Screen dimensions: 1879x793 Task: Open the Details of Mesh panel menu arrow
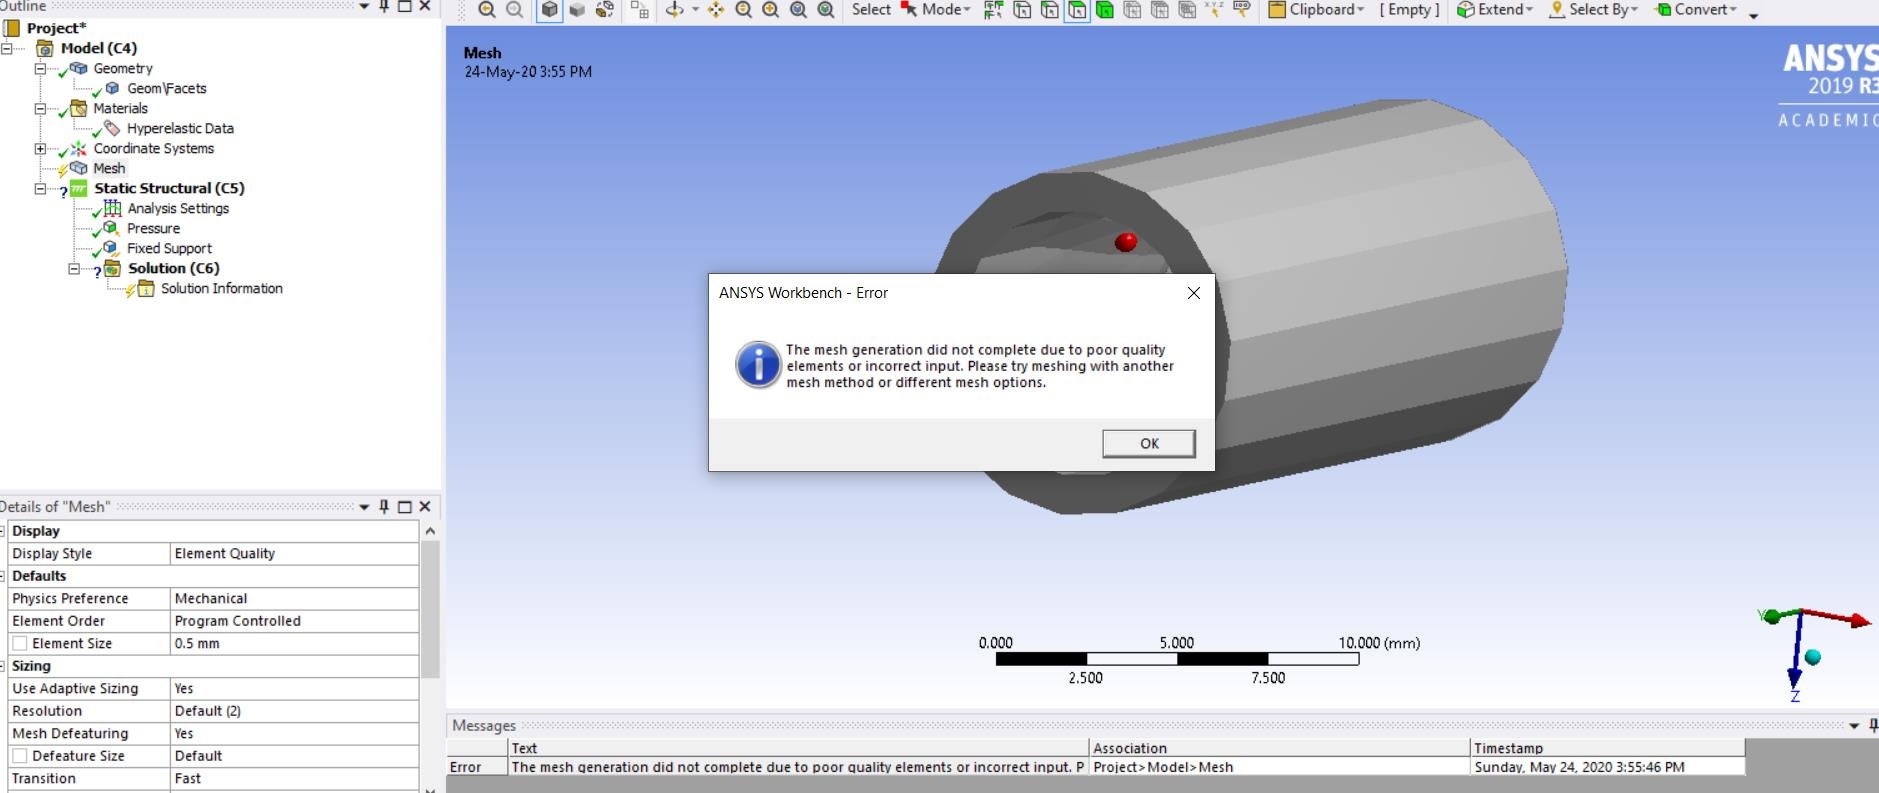pos(364,507)
